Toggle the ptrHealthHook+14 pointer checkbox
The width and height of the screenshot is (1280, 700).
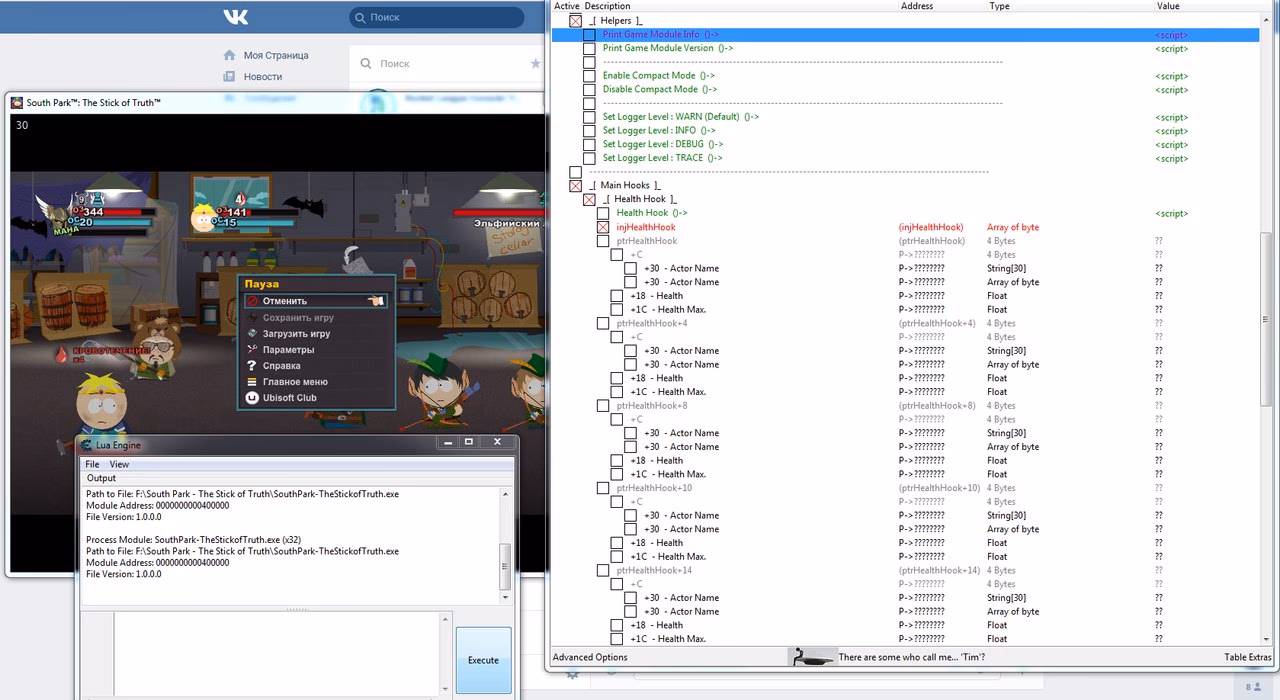tap(603, 570)
